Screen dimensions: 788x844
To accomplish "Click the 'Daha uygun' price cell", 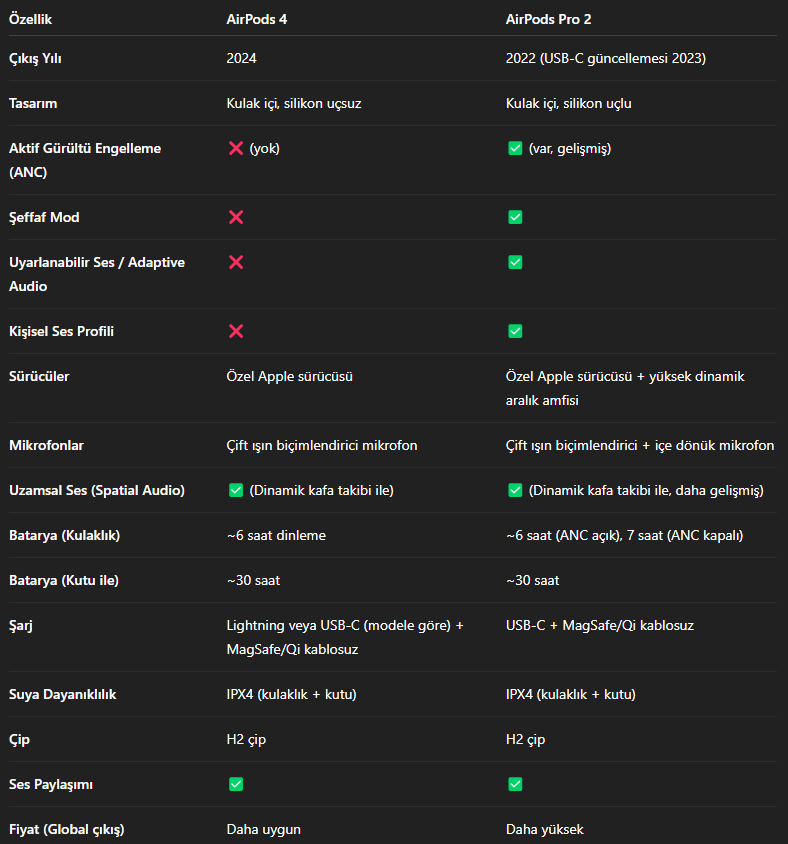I will (x=263, y=830).
